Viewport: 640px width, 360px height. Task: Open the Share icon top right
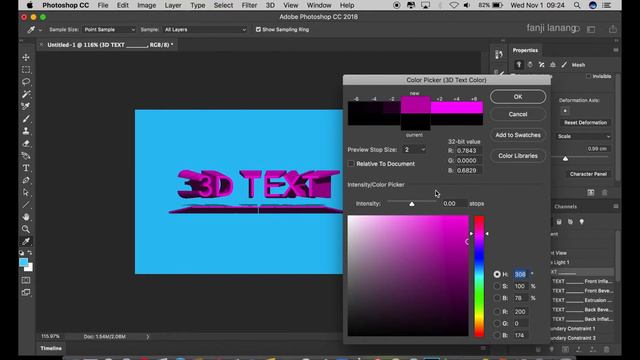point(613,29)
